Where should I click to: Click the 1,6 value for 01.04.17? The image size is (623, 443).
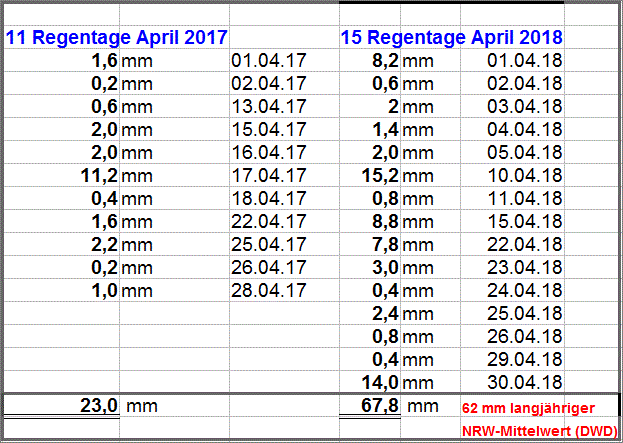104,61
